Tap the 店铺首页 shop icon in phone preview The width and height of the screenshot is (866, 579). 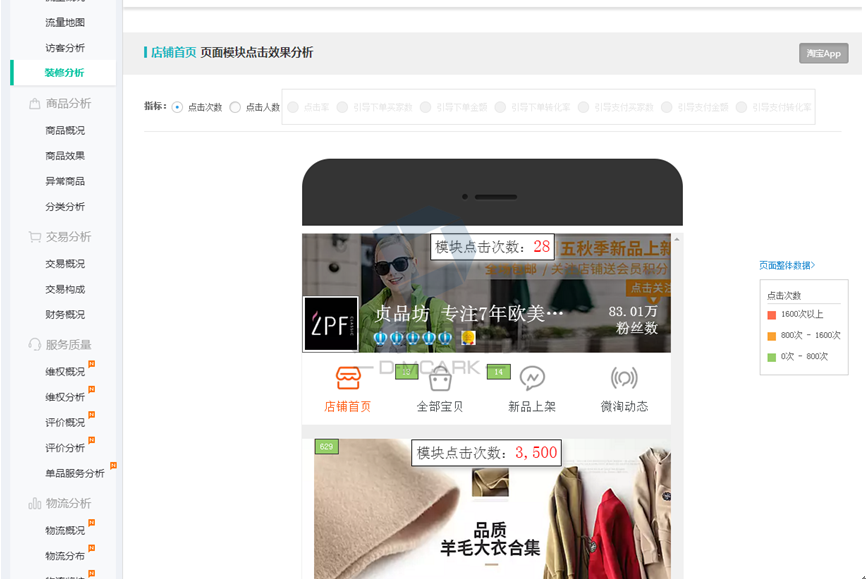[x=348, y=378]
